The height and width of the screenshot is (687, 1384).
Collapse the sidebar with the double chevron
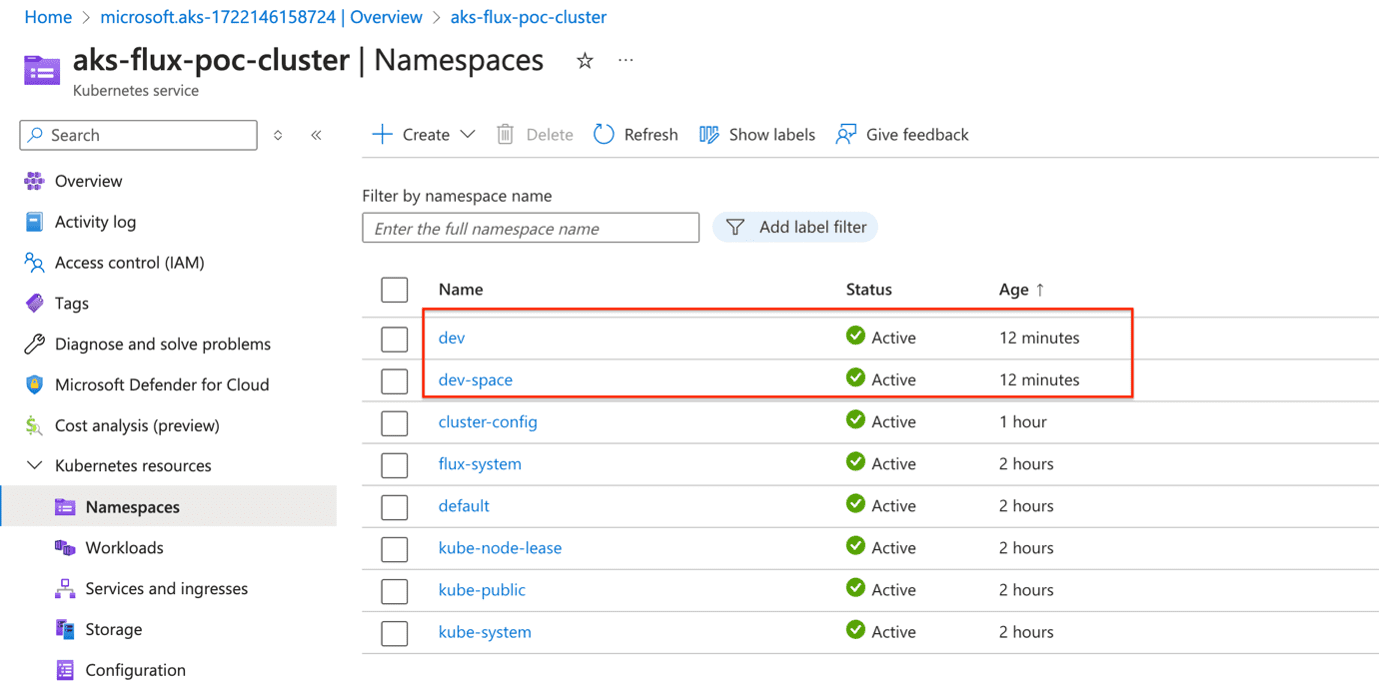coord(316,135)
